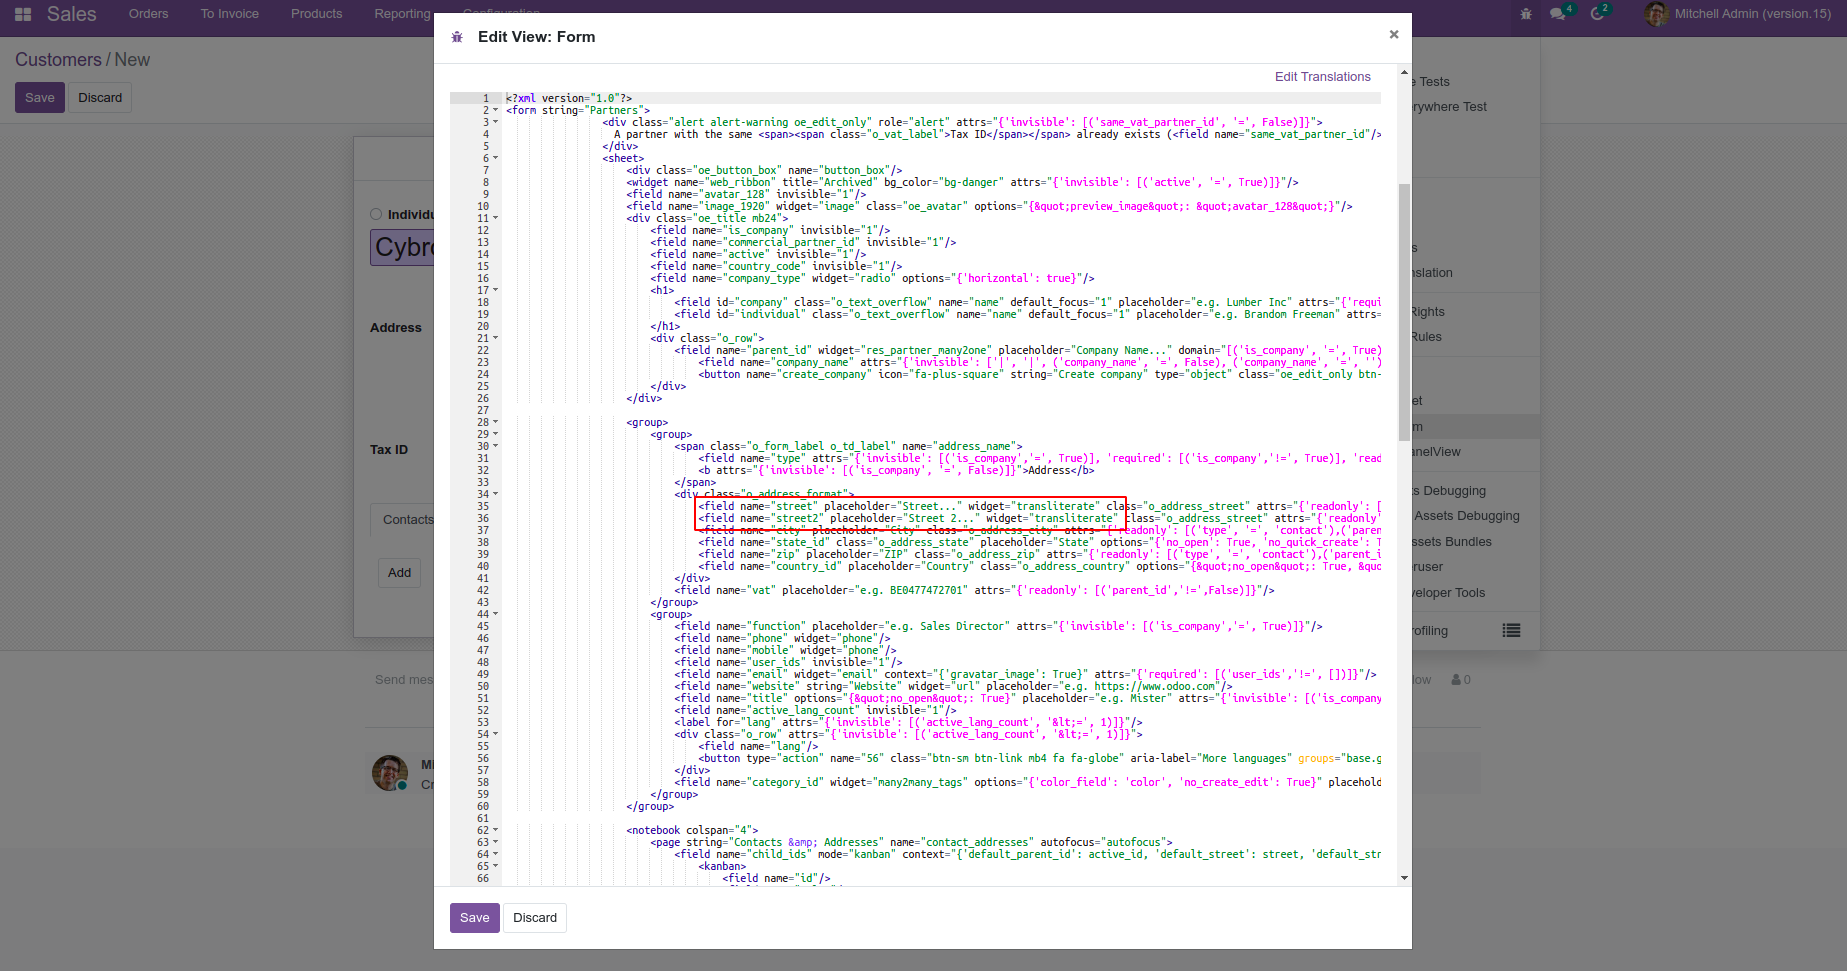This screenshot has width=1847, height=971.
Task: Click the debug bug icon in navbar
Action: pyautogui.click(x=1525, y=14)
